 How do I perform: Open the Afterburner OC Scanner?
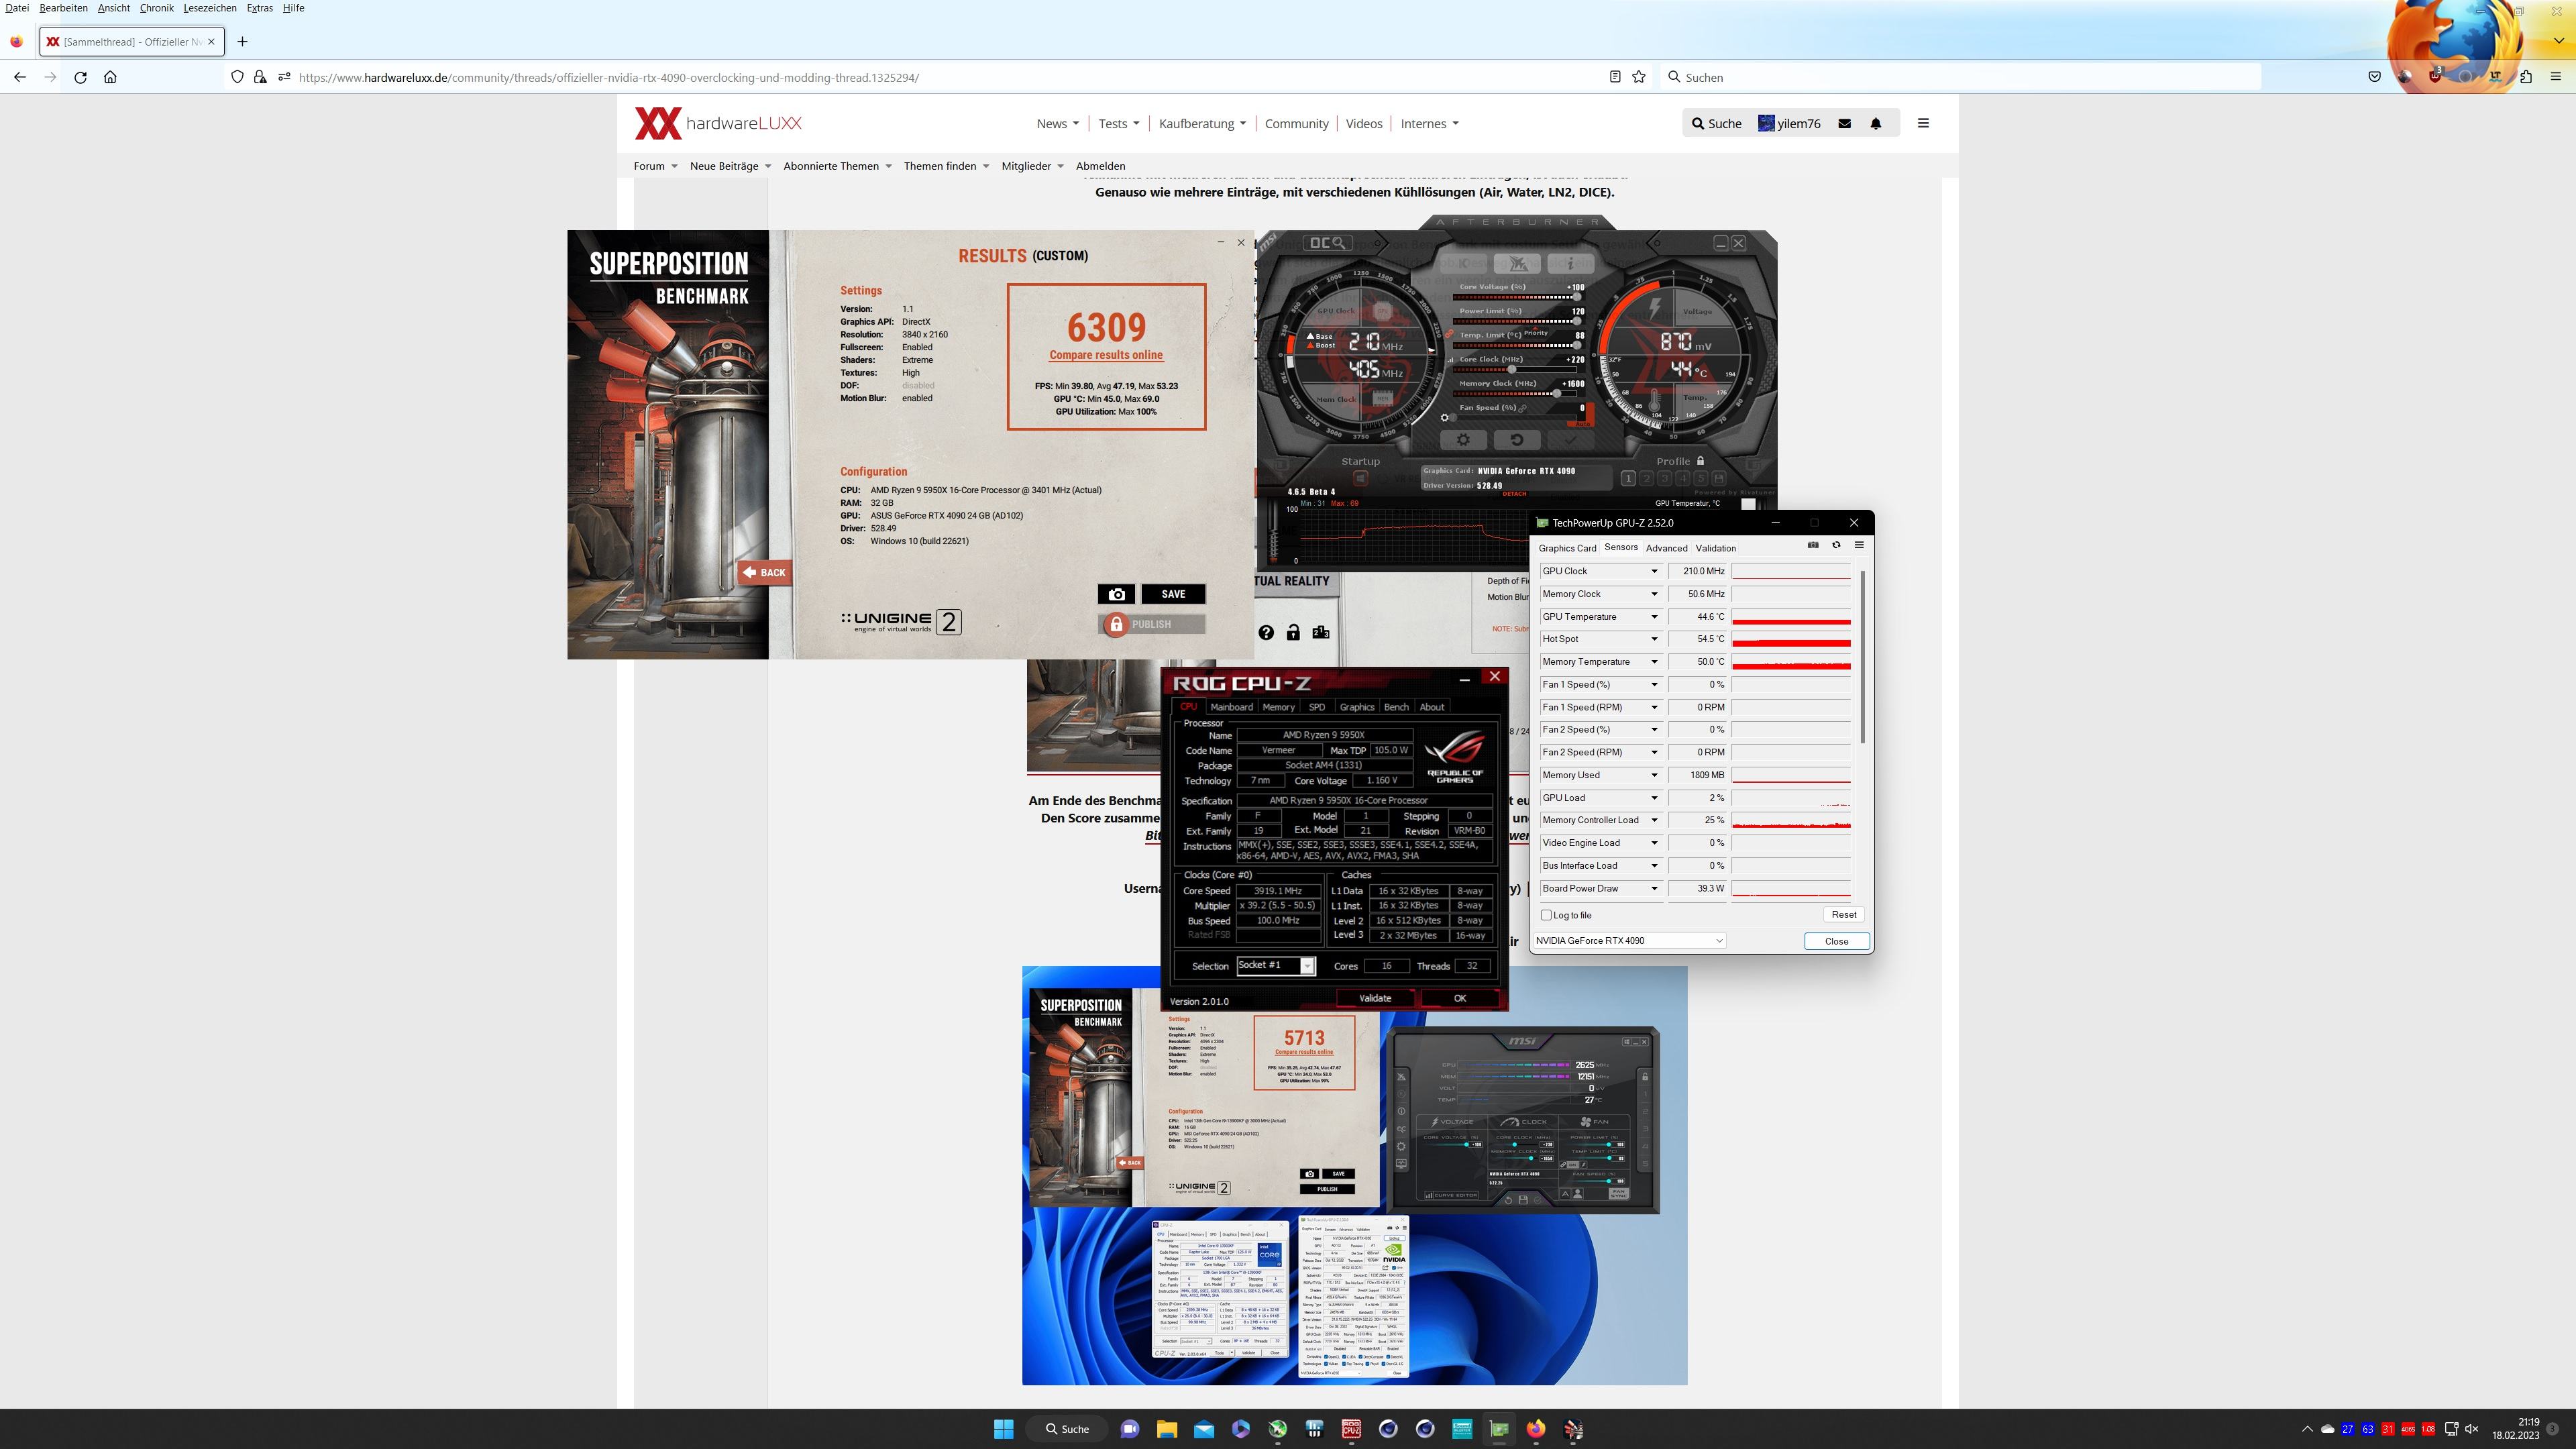[x=1328, y=243]
